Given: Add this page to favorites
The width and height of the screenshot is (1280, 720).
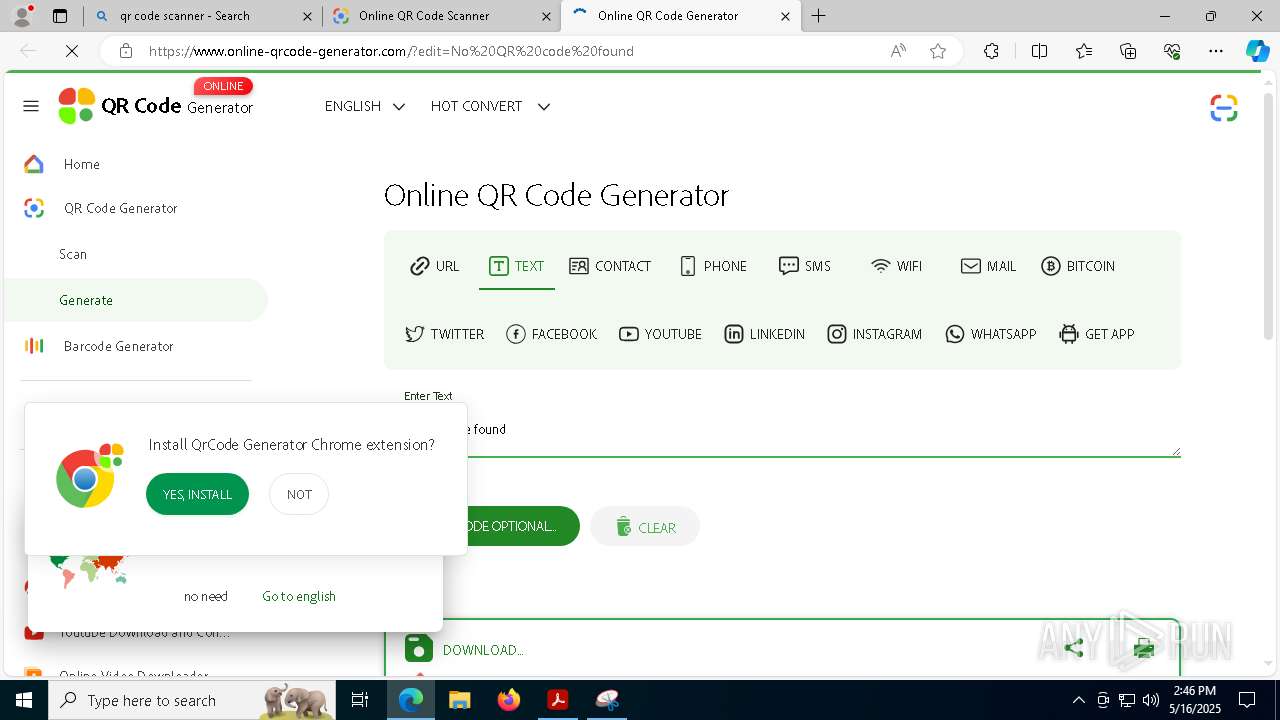Looking at the screenshot, I should (938, 51).
